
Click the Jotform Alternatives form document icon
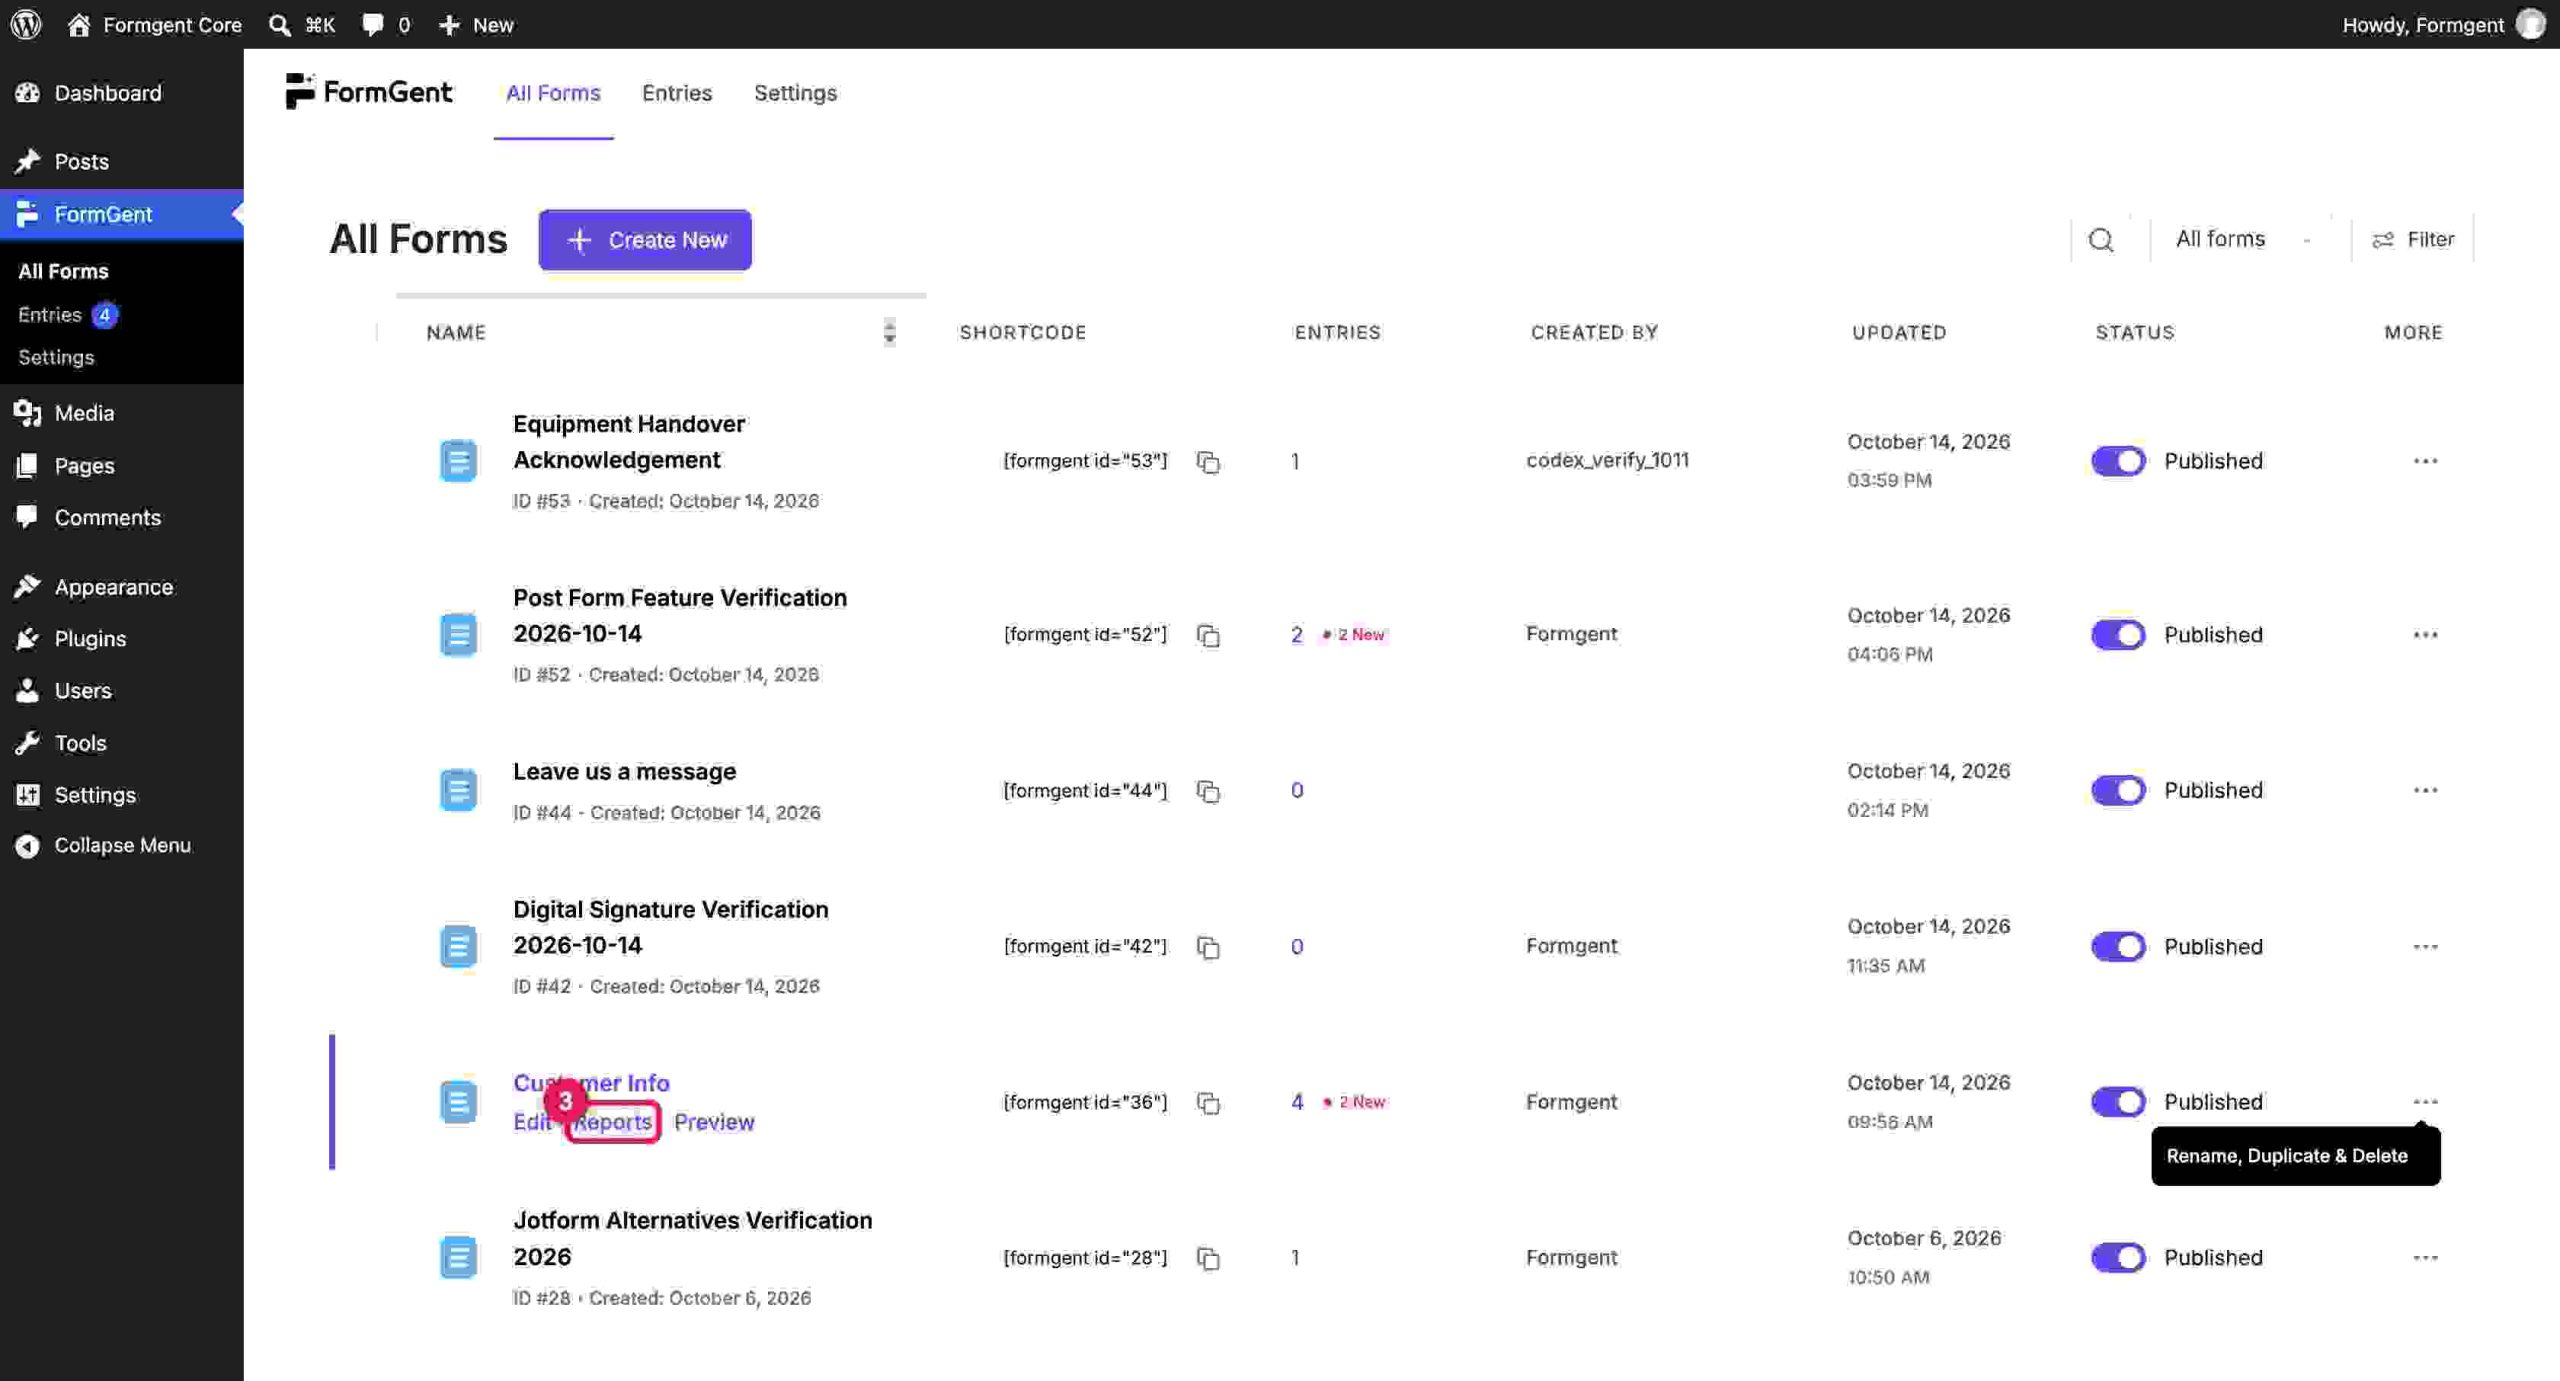[x=458, y=1257]
